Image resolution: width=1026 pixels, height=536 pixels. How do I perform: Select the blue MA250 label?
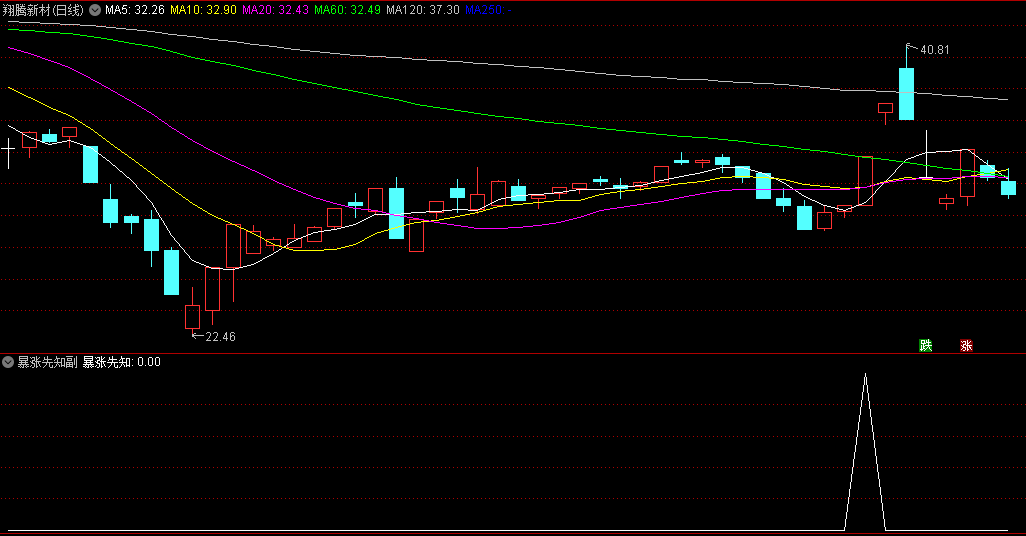click(x=488, y=10)
